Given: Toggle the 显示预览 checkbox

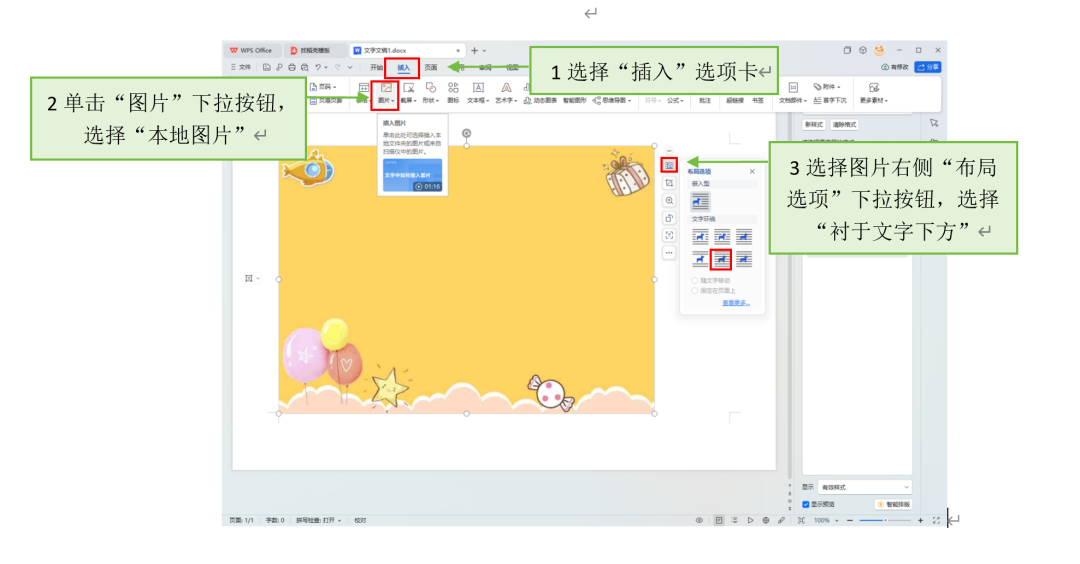Looking at the screenshot, I should coord(806,504).
